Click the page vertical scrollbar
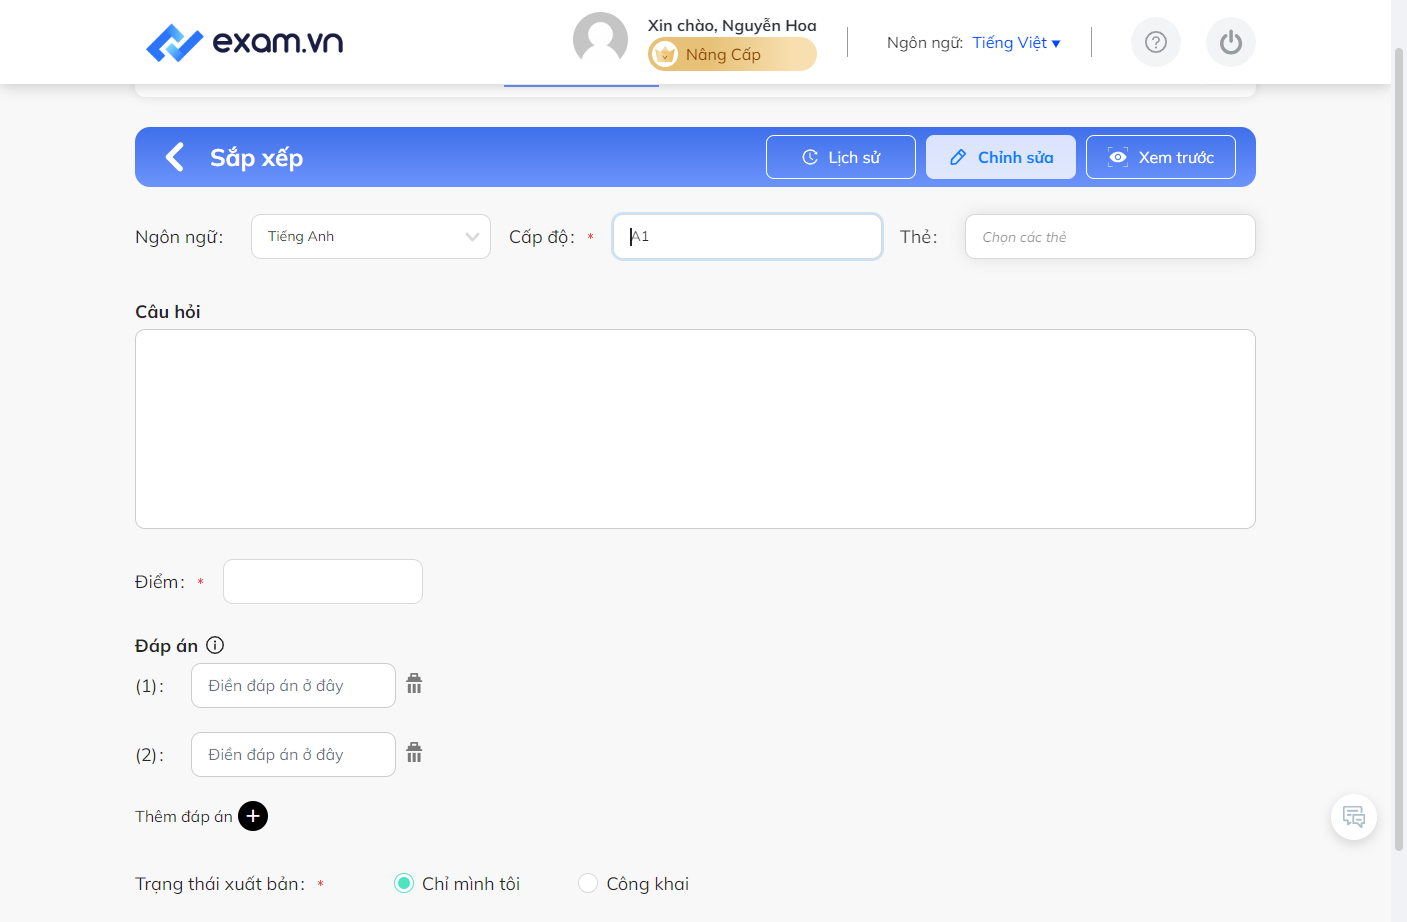 click(1399, 450)
